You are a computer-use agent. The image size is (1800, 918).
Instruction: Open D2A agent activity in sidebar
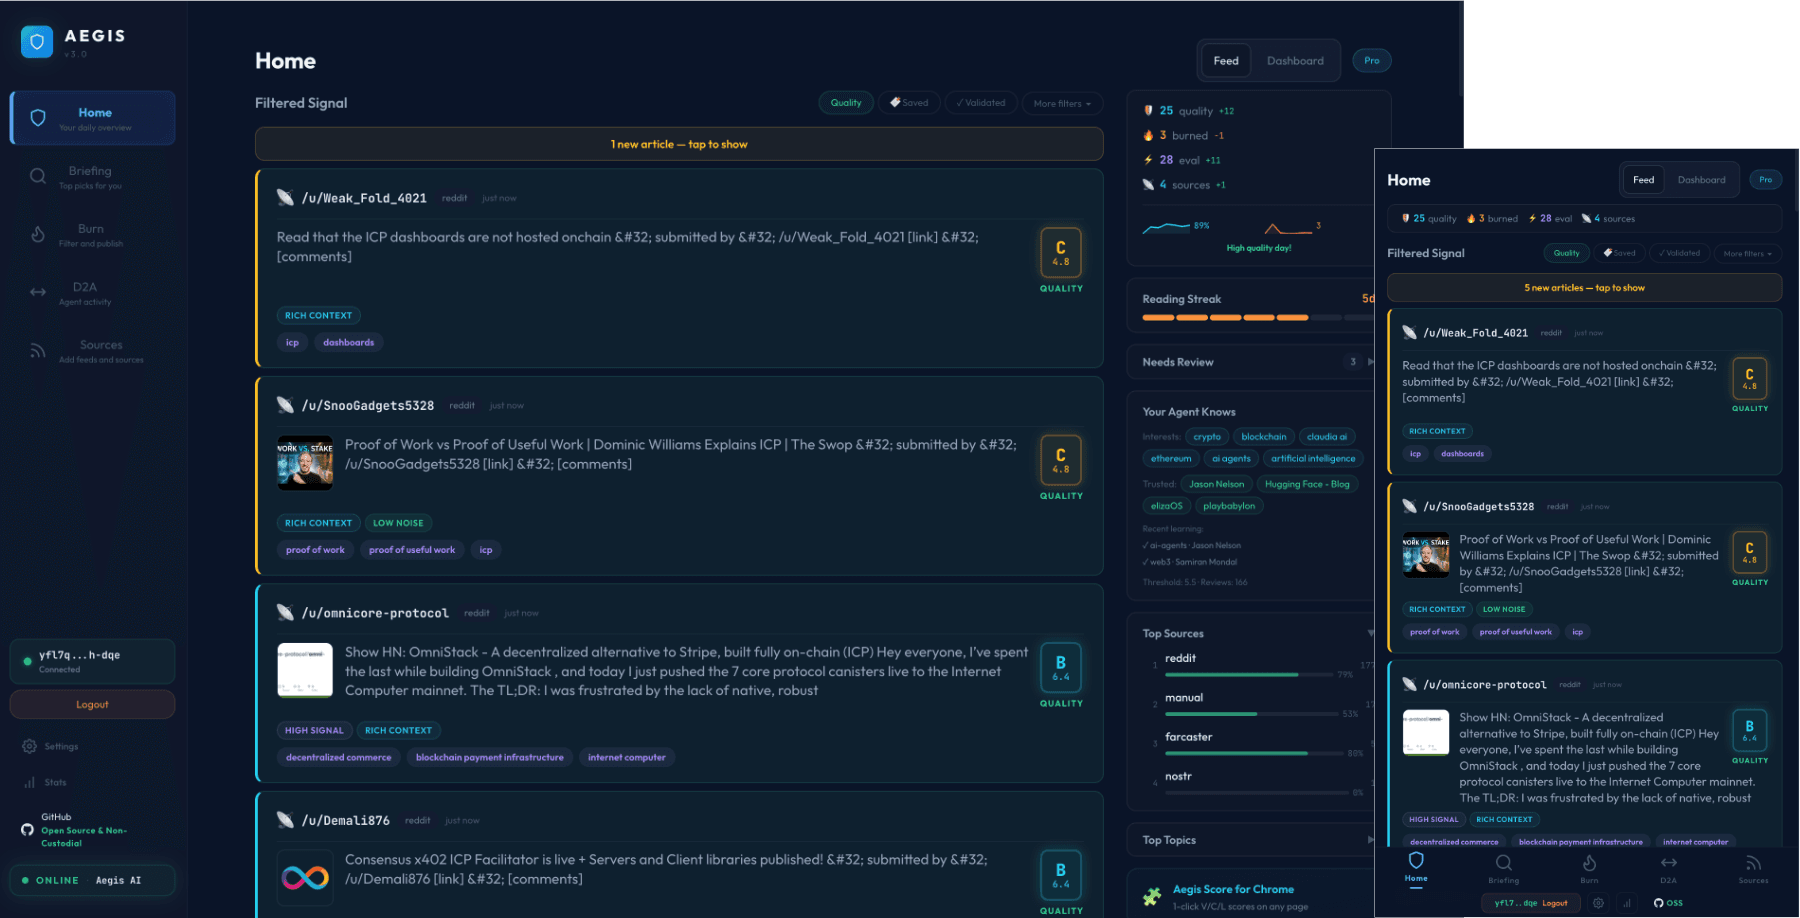click(x=92, y=293)
